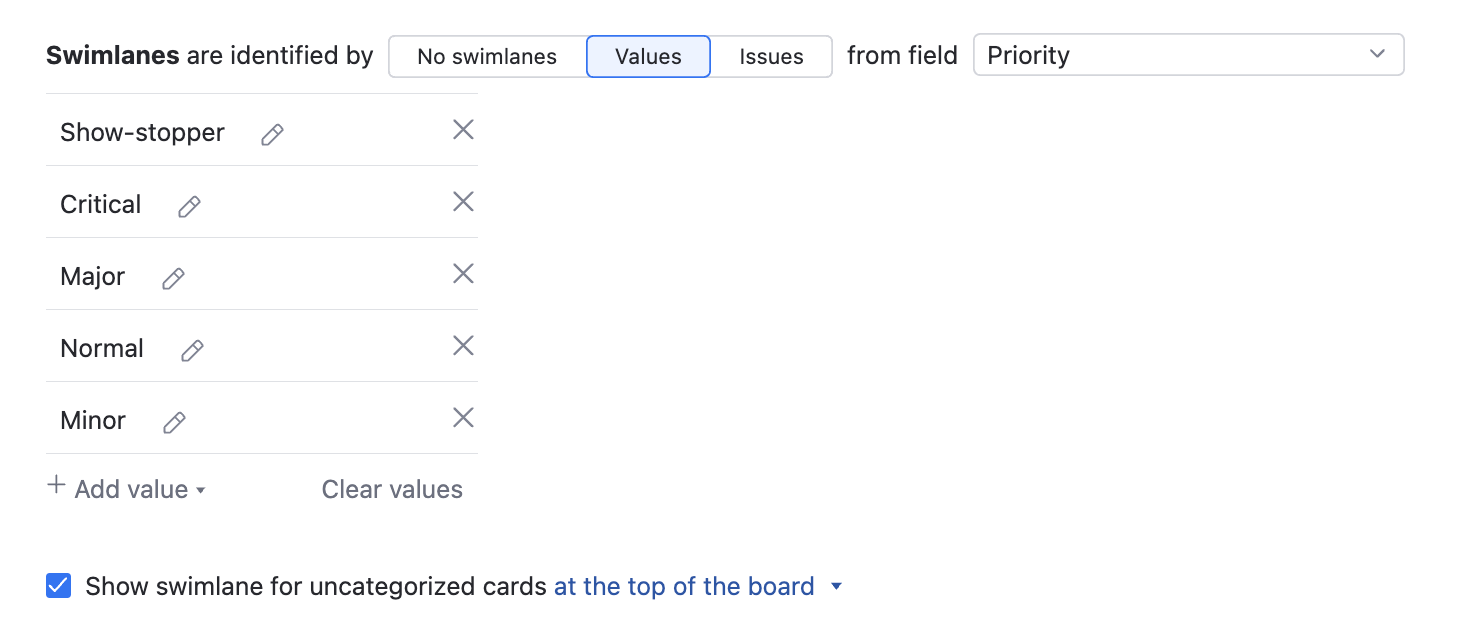
Task: Switch swimlanes to Issues mode
Action: (x=771, y=57)
